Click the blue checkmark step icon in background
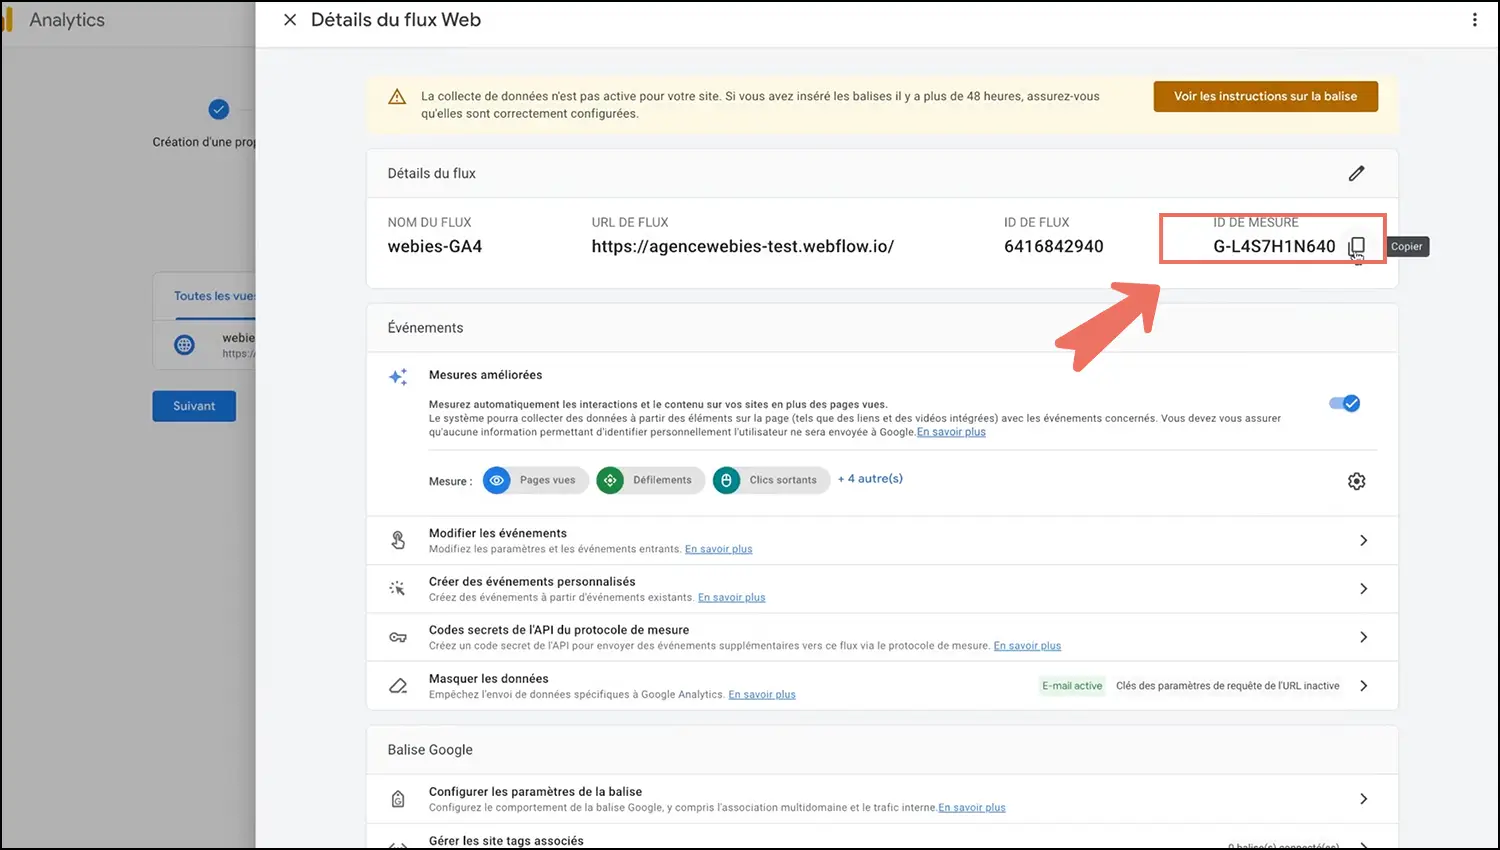The width and height of the screenshot is (1500, 850). click(x=219, y=109)
